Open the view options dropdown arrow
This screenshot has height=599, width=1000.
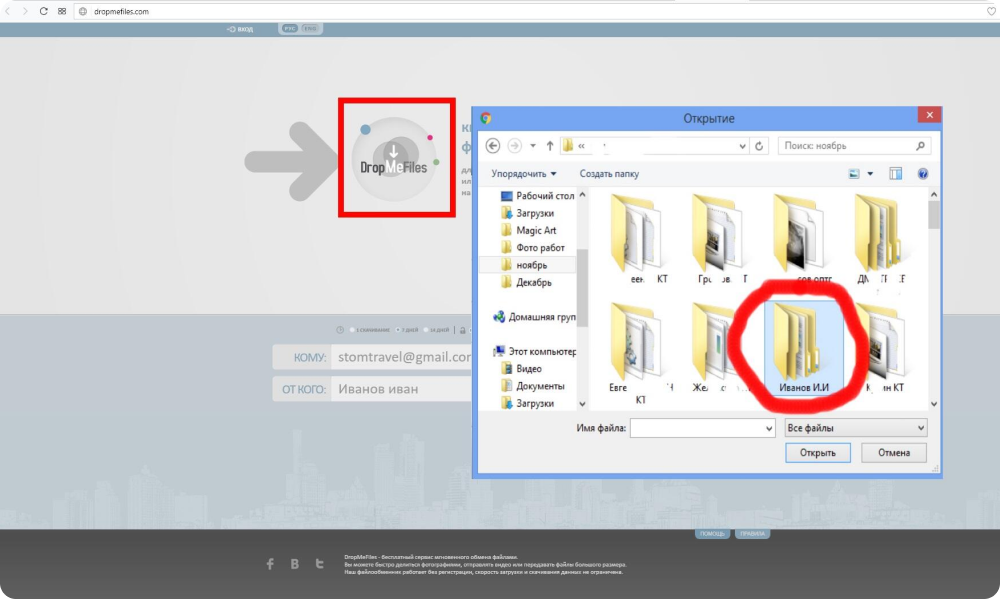pos(870,174)
